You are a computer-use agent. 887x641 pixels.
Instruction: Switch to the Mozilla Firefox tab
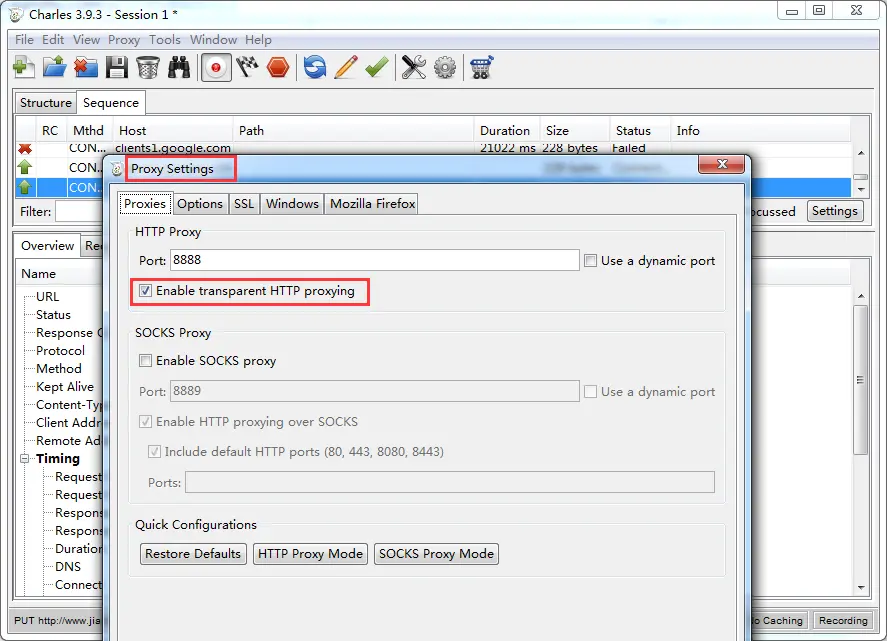pyautogui.click(x=372, y=204)
